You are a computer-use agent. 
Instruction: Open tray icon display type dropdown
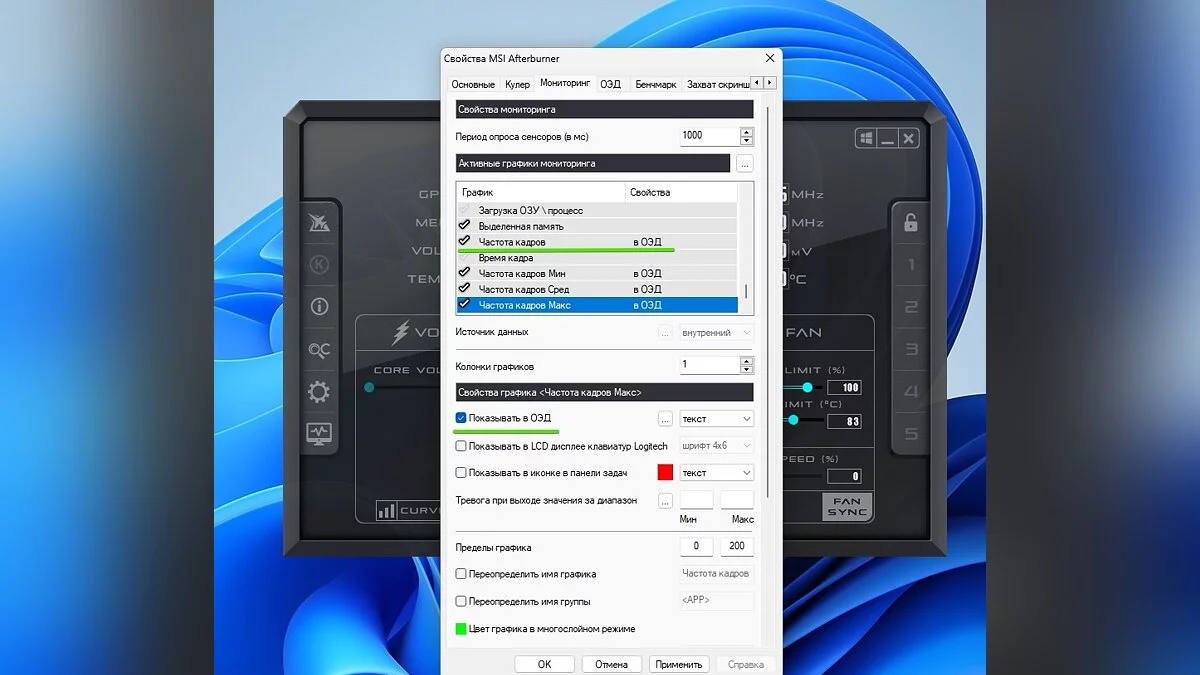point(716,473)
